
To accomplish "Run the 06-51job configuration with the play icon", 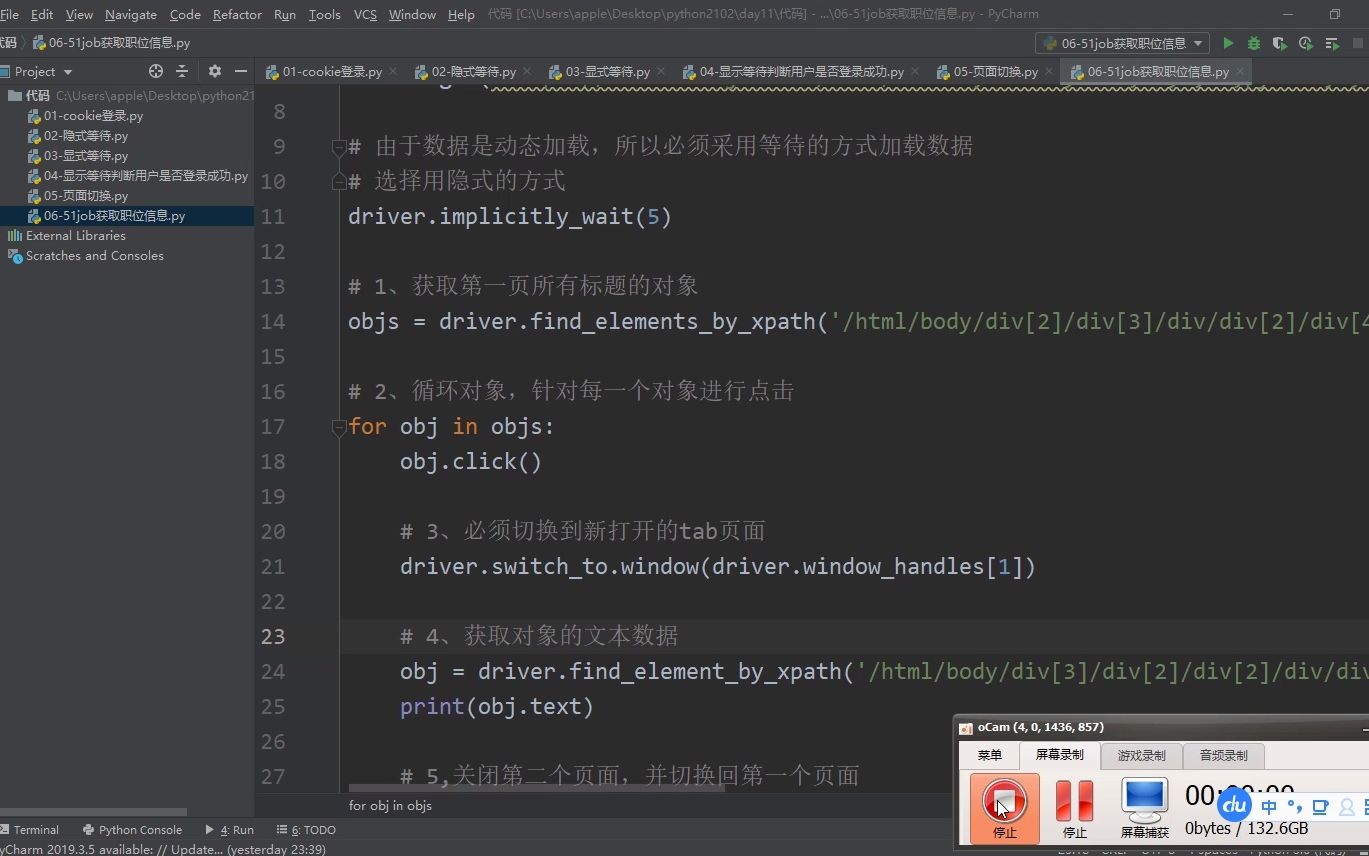I will click(1228, 43).
